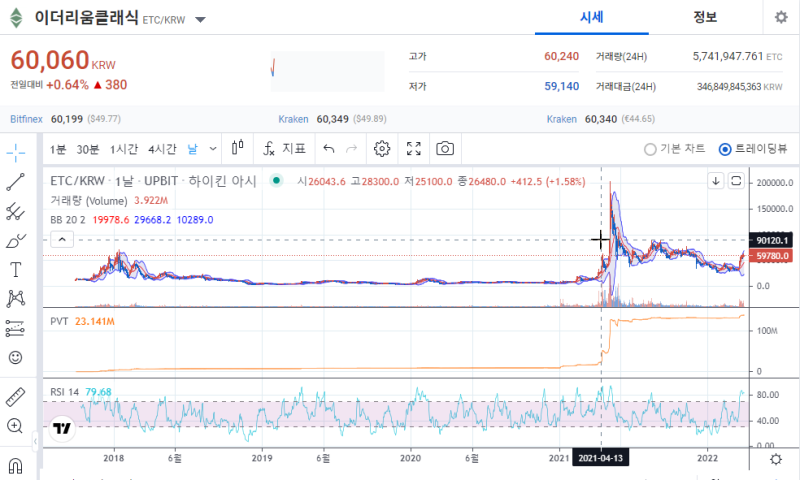Click the RSI 14 indicator legend label
800x480 pixels.
click(64, 392)
